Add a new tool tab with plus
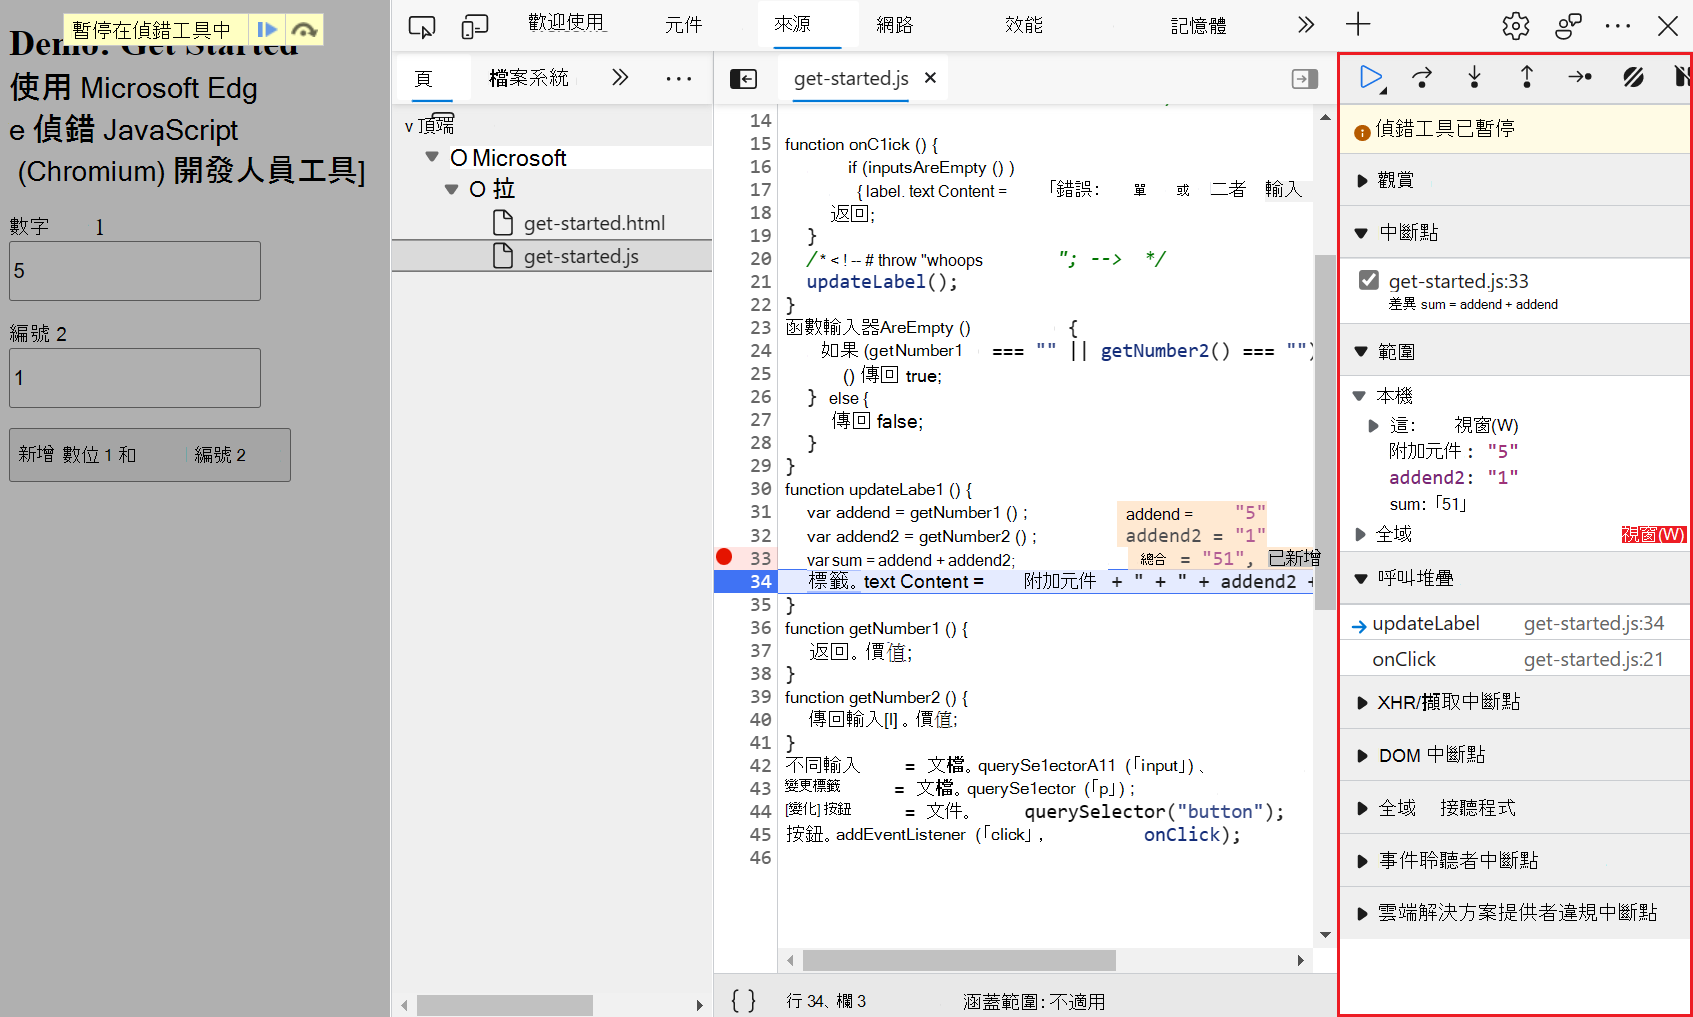This screenshot has width=1693, height=1017. point(1358,25)
